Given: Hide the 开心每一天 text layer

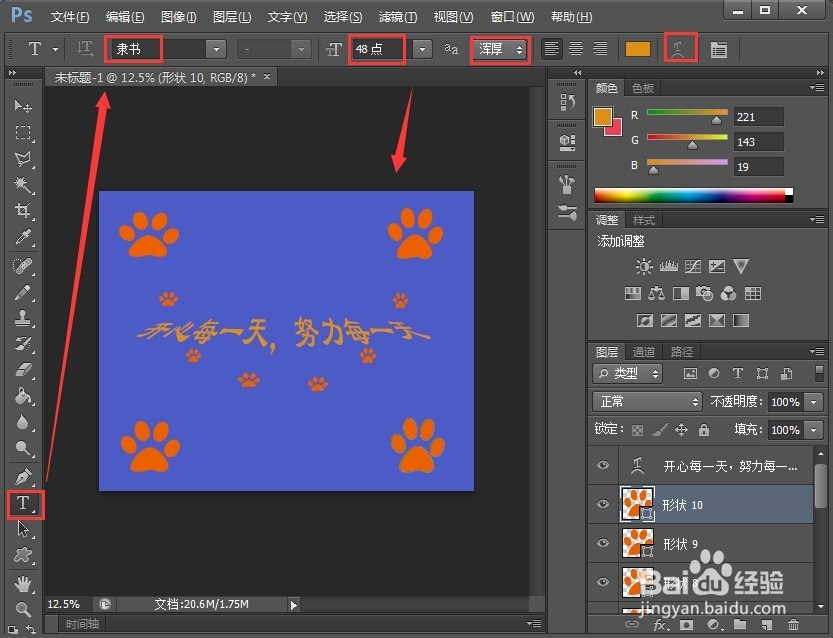Looking at the screenshot, I should click(603, 464).
